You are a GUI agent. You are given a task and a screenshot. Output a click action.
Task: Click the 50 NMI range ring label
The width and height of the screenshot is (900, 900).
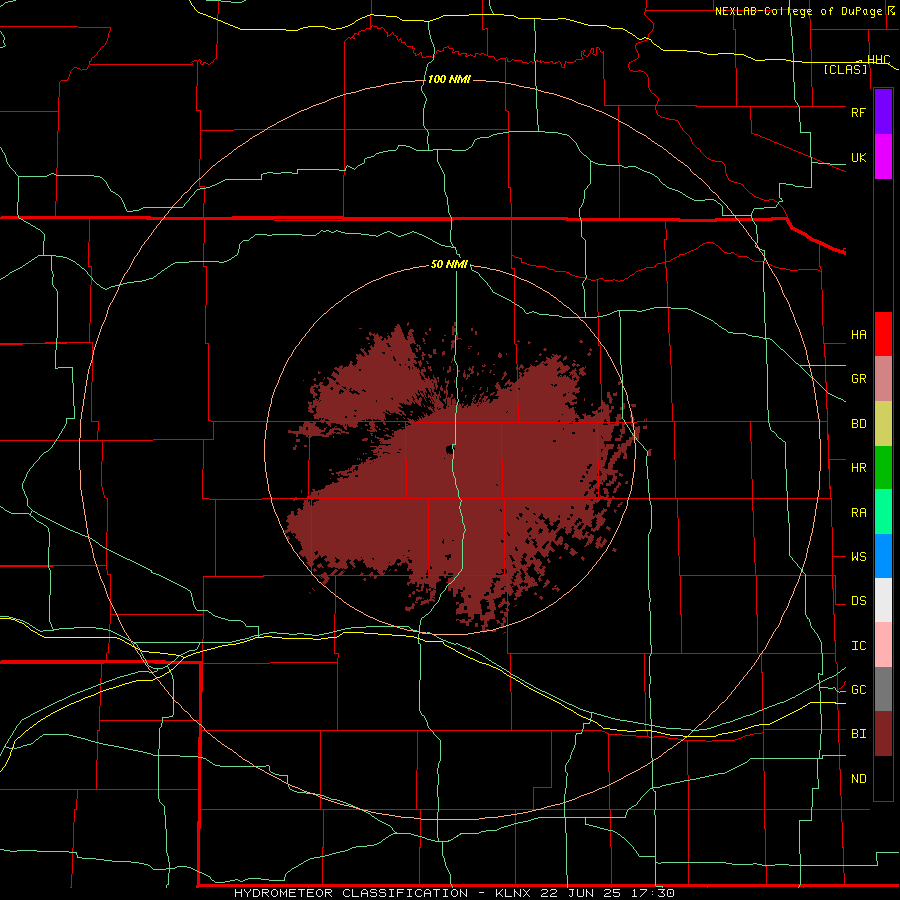(x=449, y=264)
